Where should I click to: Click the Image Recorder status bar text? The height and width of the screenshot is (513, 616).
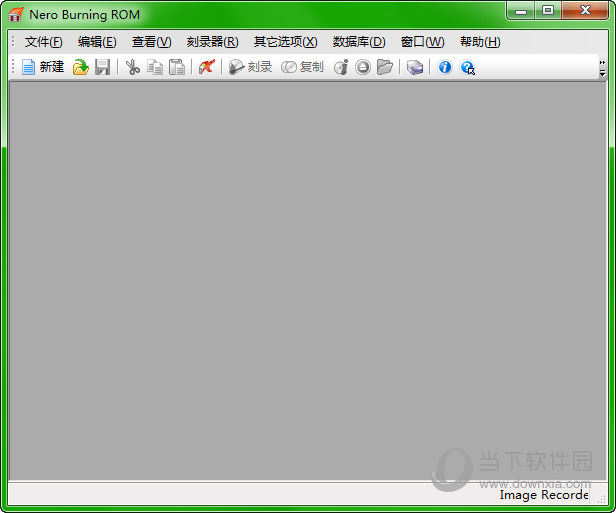(544, 495)
